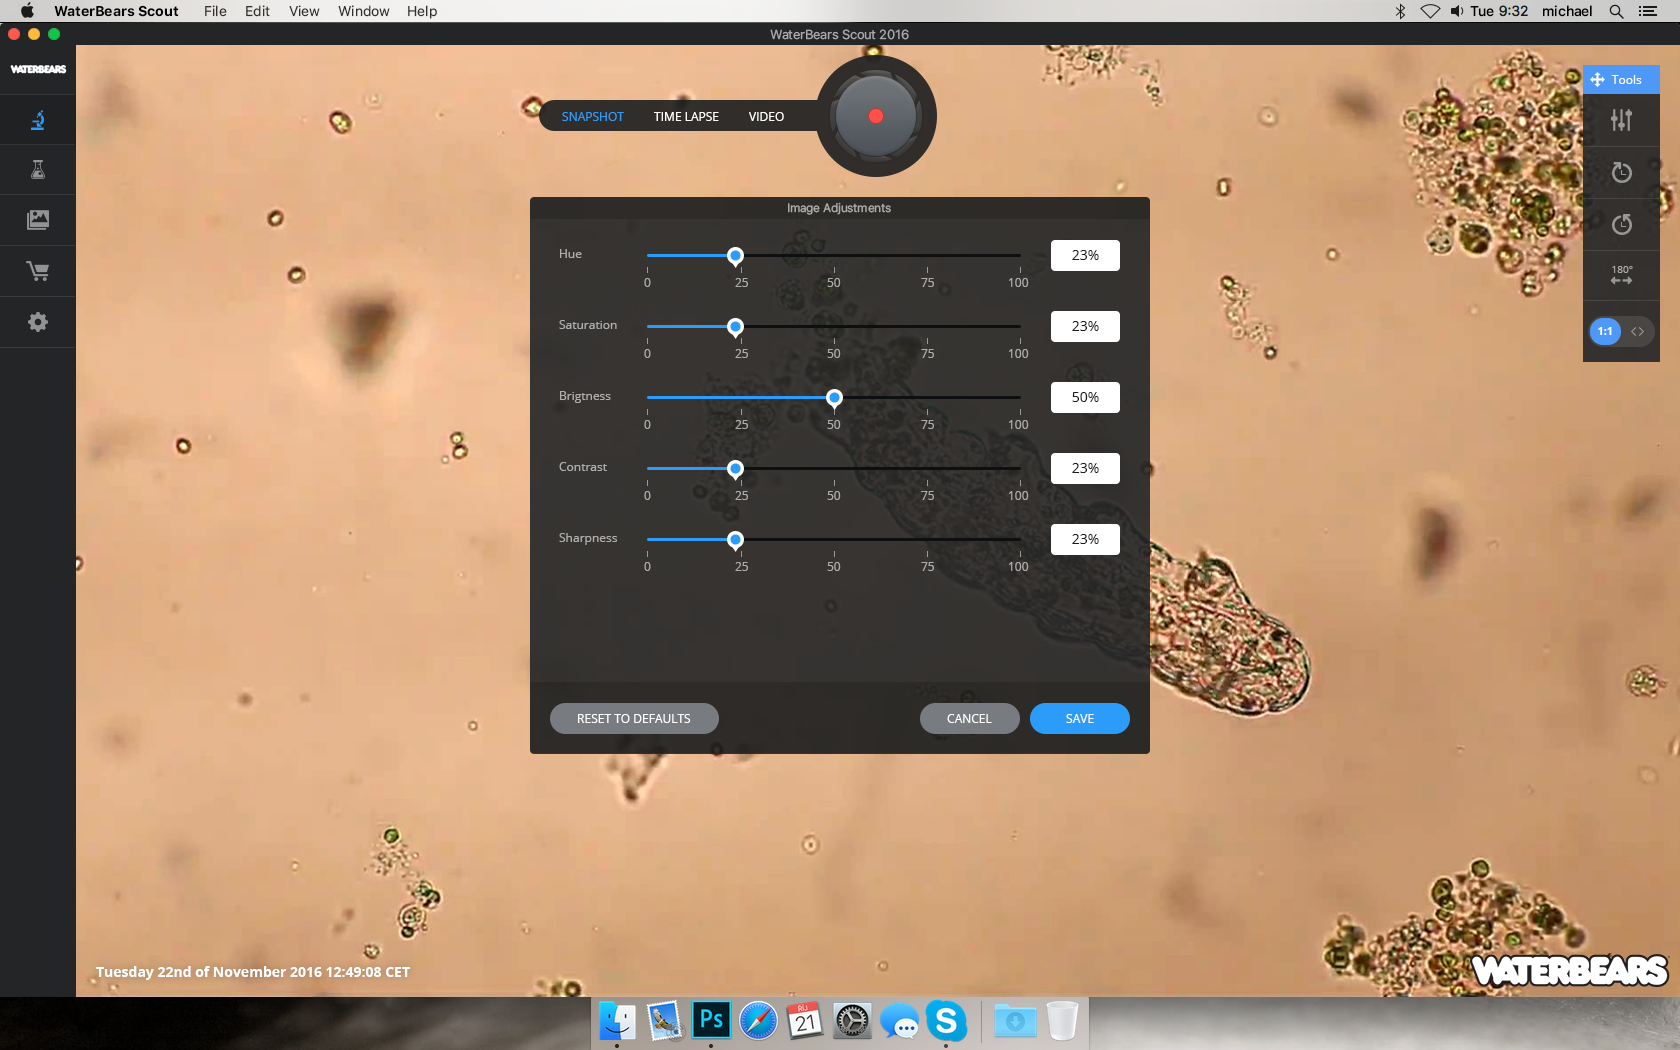
Task: Adjust the Brigtness slider handle
Action: (x=834, y=398)
